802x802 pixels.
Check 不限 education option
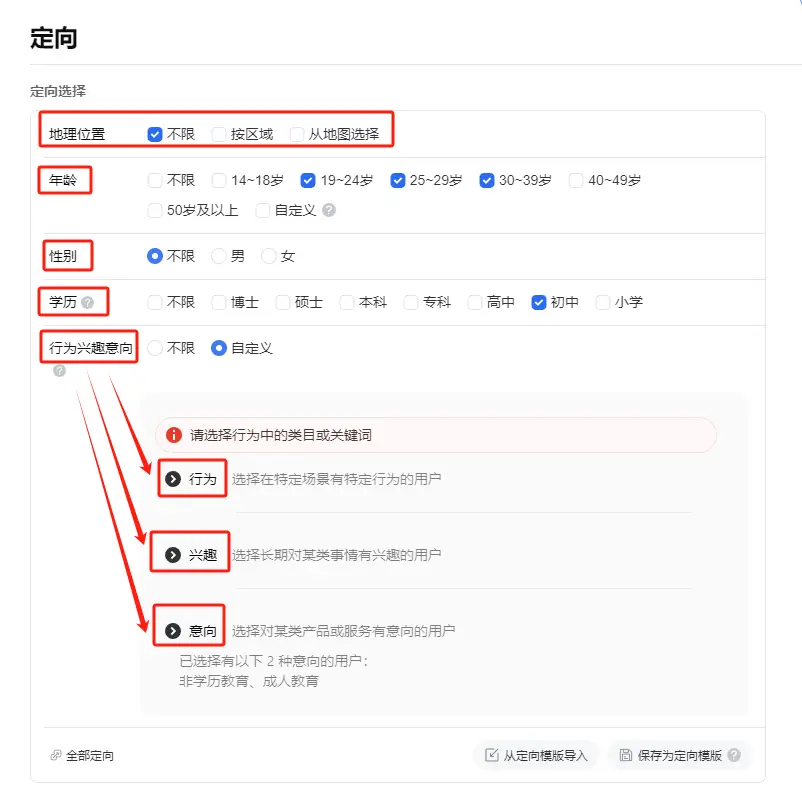pos(155,302)
